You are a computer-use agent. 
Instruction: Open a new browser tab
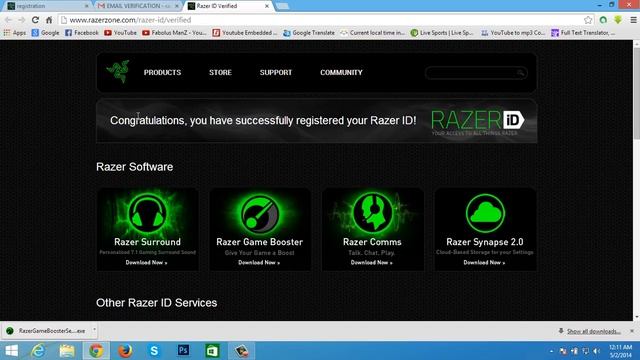point(282,6)
